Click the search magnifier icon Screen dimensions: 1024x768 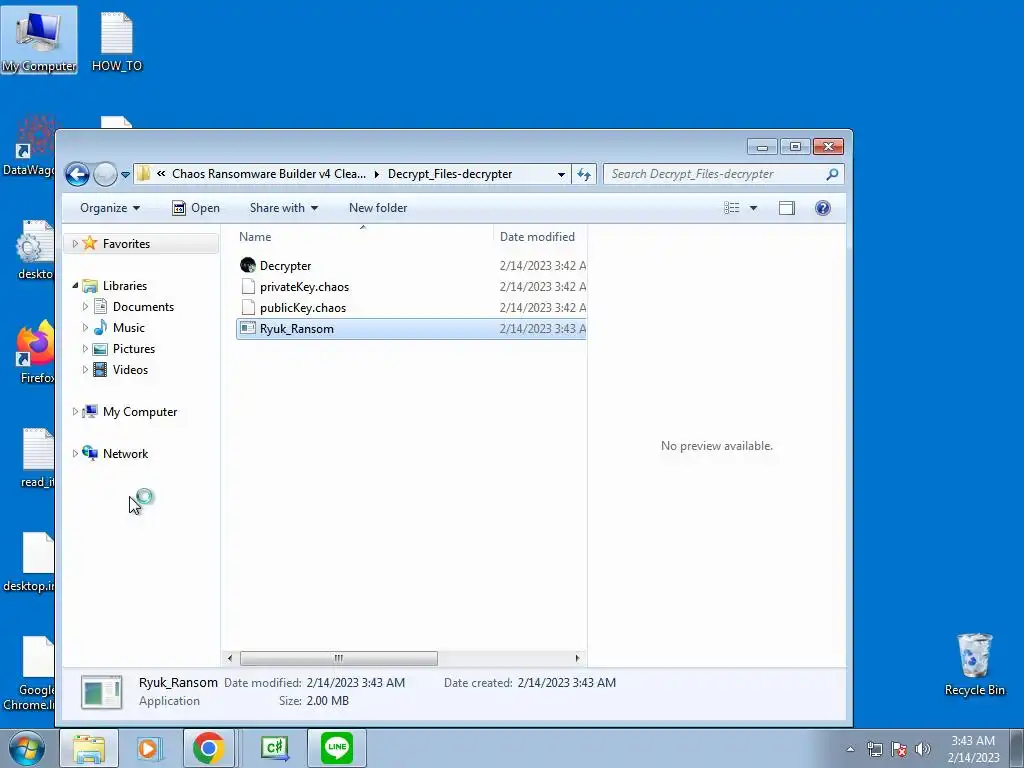pos(832,174)
